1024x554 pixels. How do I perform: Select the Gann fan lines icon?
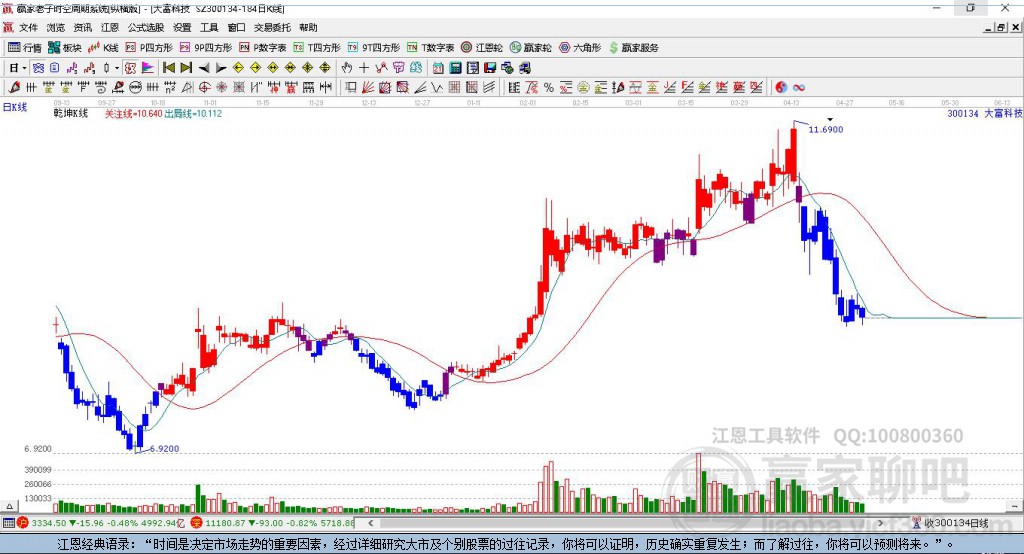[x=368, y=88]
